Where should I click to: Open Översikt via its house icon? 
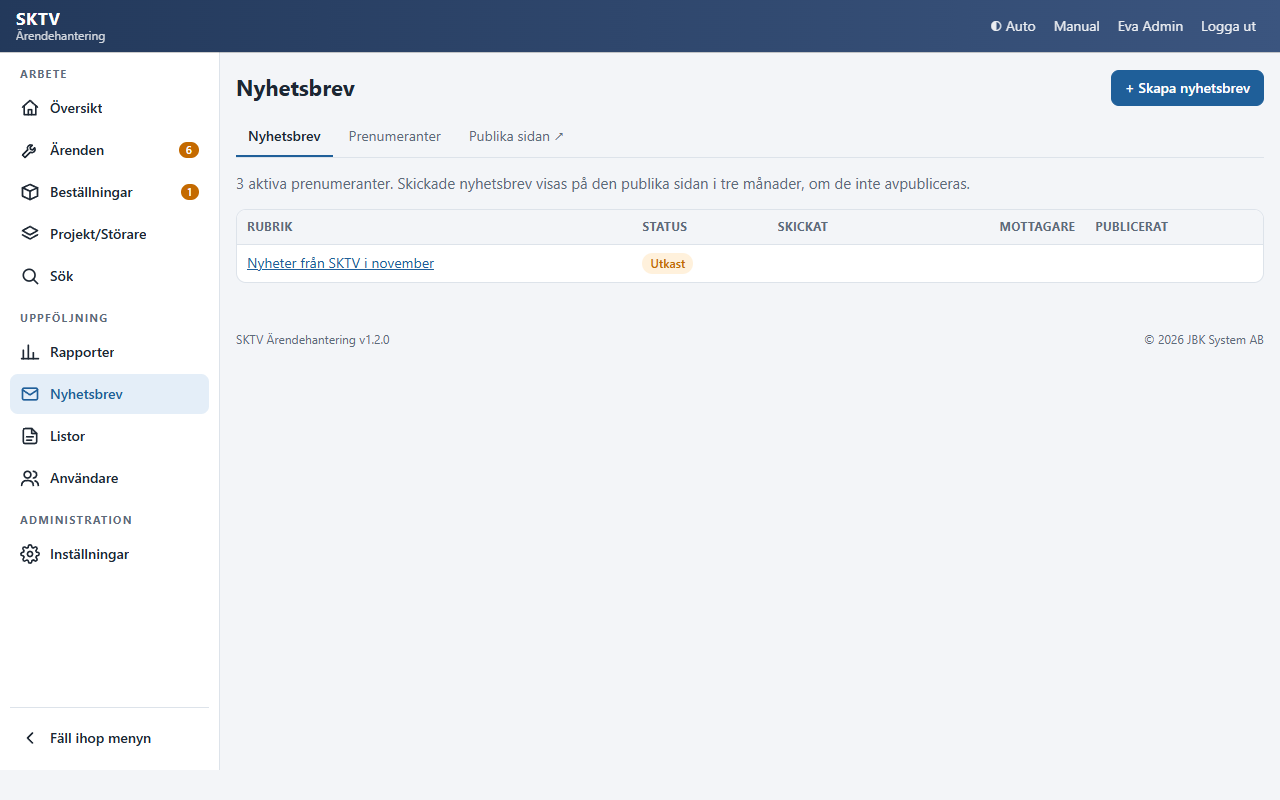coord(30,108)
